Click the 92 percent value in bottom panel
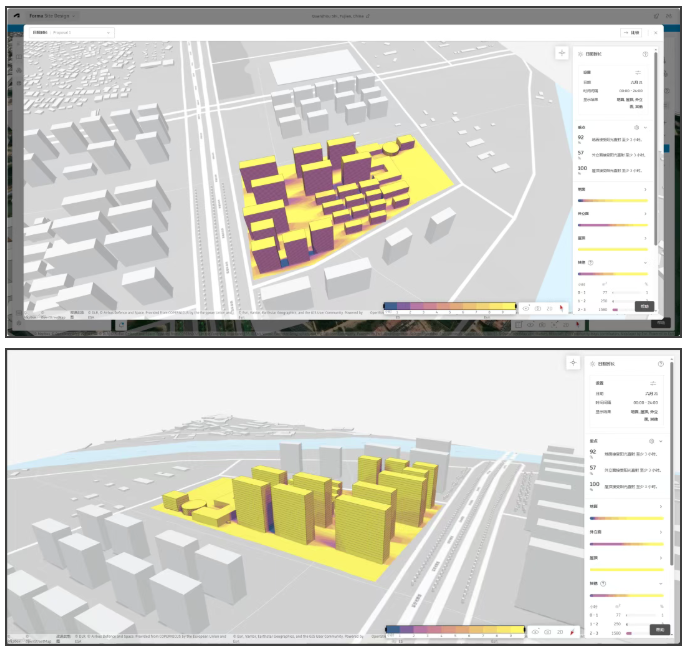Screen dimensions: 688x649 (593, 452)
